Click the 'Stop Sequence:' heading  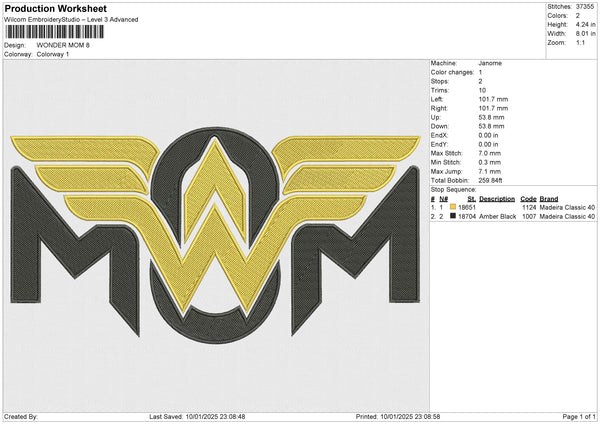click(x=453, y=190)
